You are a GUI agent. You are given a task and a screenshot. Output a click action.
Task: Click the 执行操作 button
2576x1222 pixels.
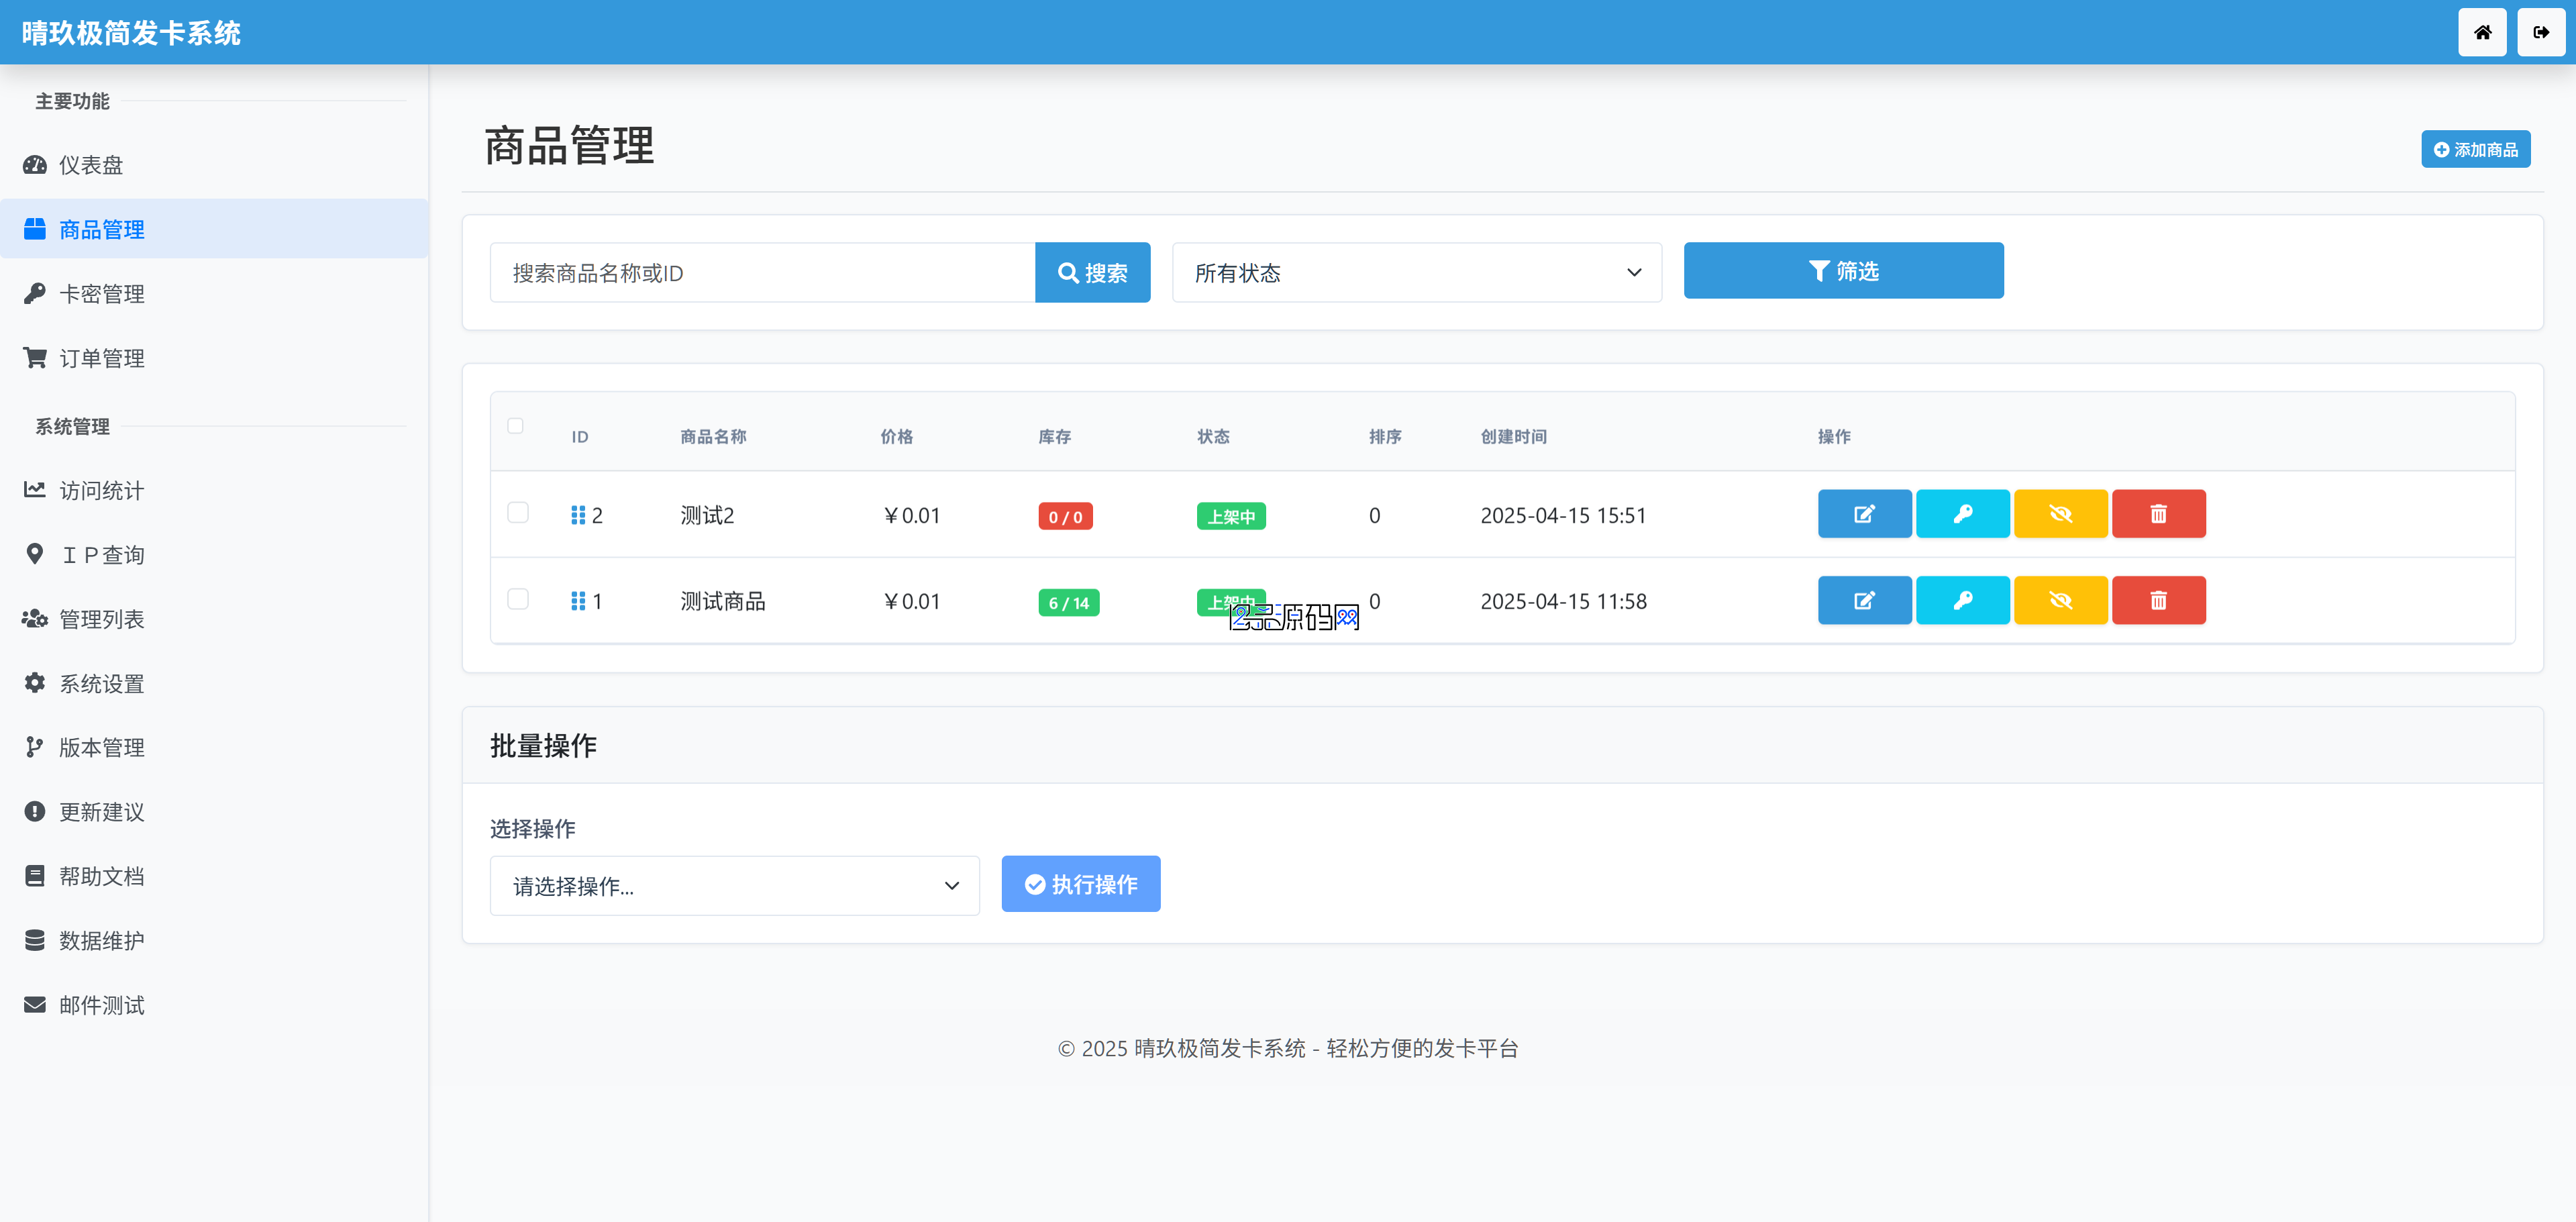(x=1080, y=884)
